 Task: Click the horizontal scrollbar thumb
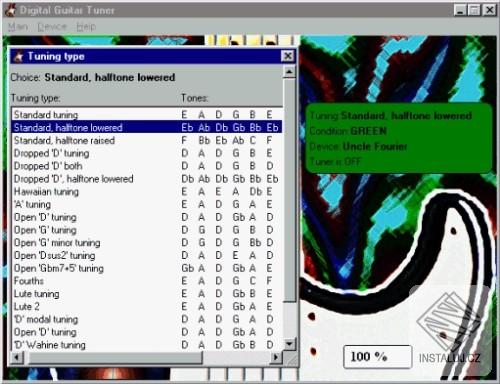click(115, 357)
